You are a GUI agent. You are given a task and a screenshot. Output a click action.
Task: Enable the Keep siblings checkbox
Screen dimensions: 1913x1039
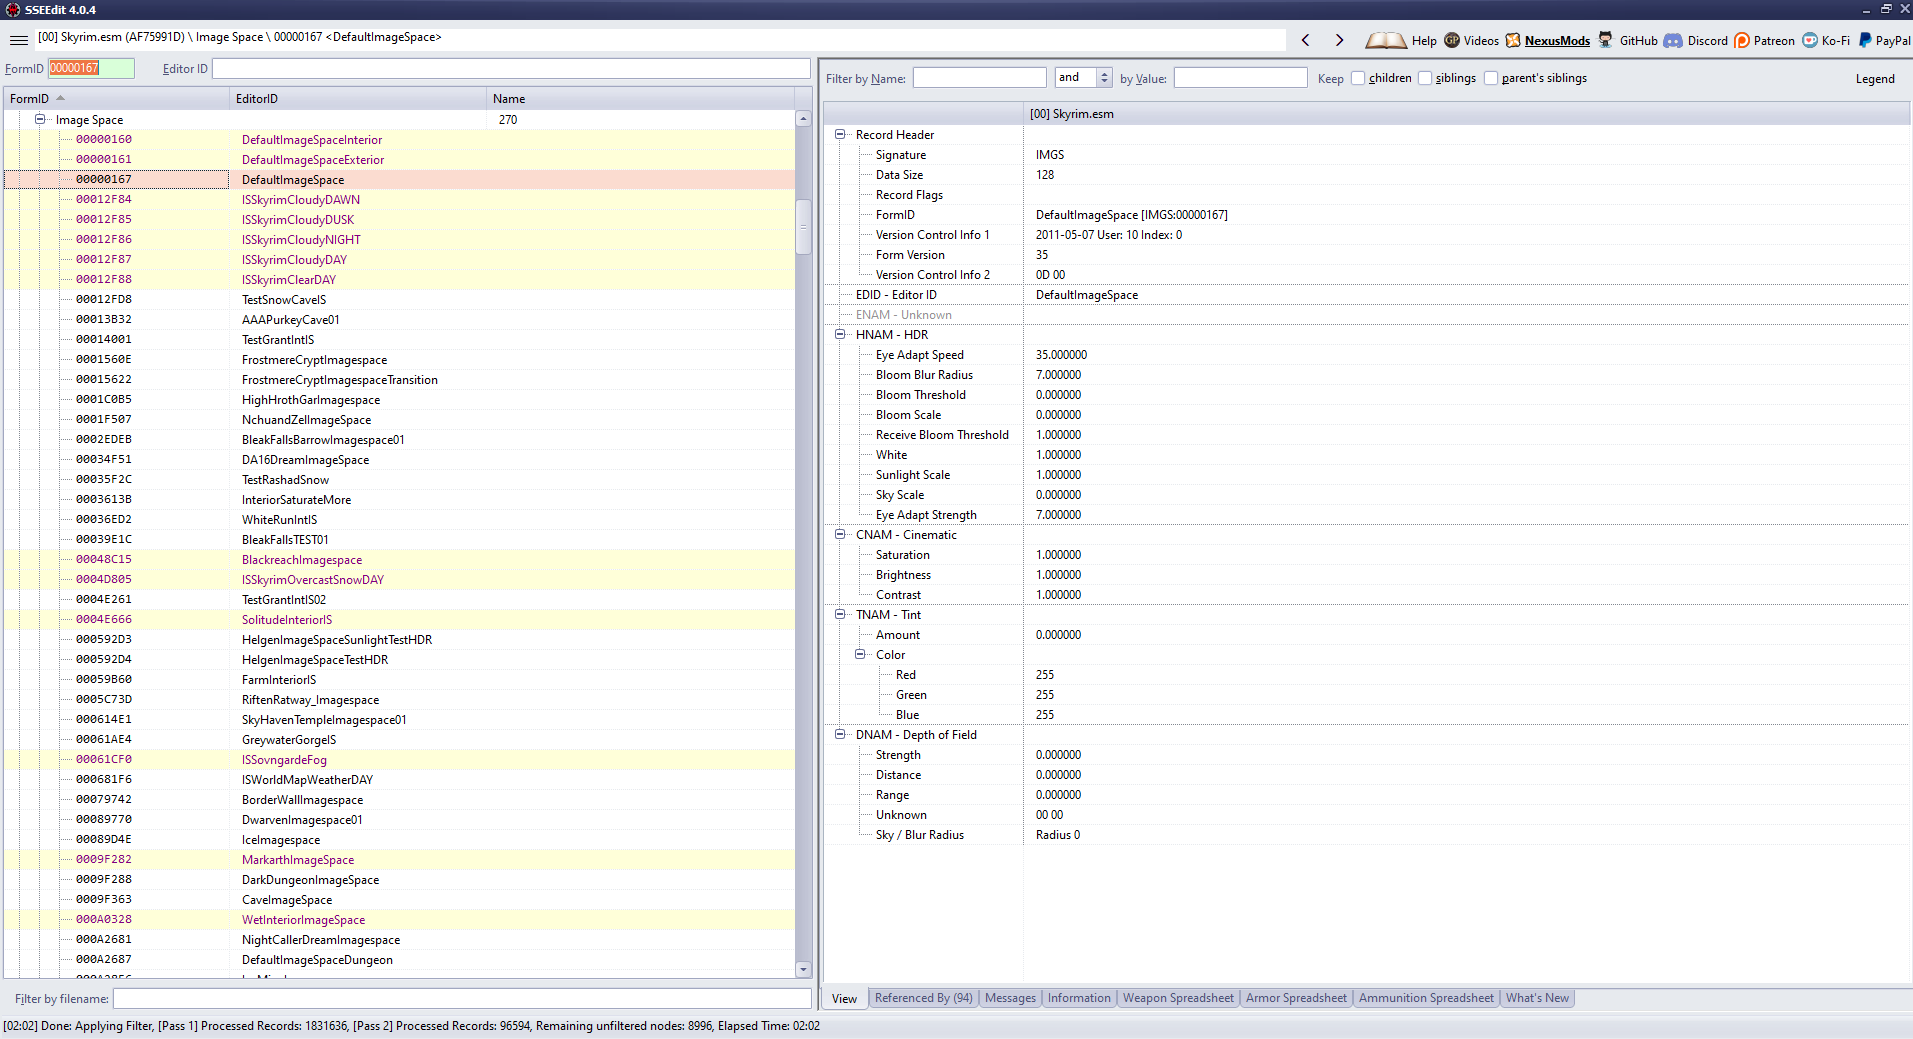pyautogui.click(x=1425, y=78)
